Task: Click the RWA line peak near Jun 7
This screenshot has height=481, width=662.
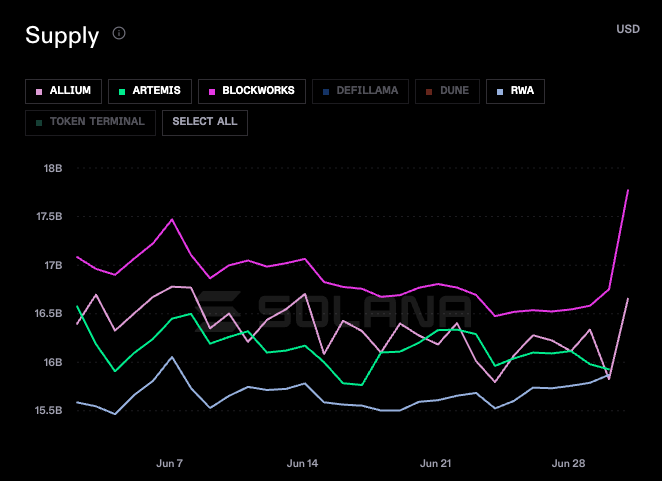Action: click(x=172, y=357)
